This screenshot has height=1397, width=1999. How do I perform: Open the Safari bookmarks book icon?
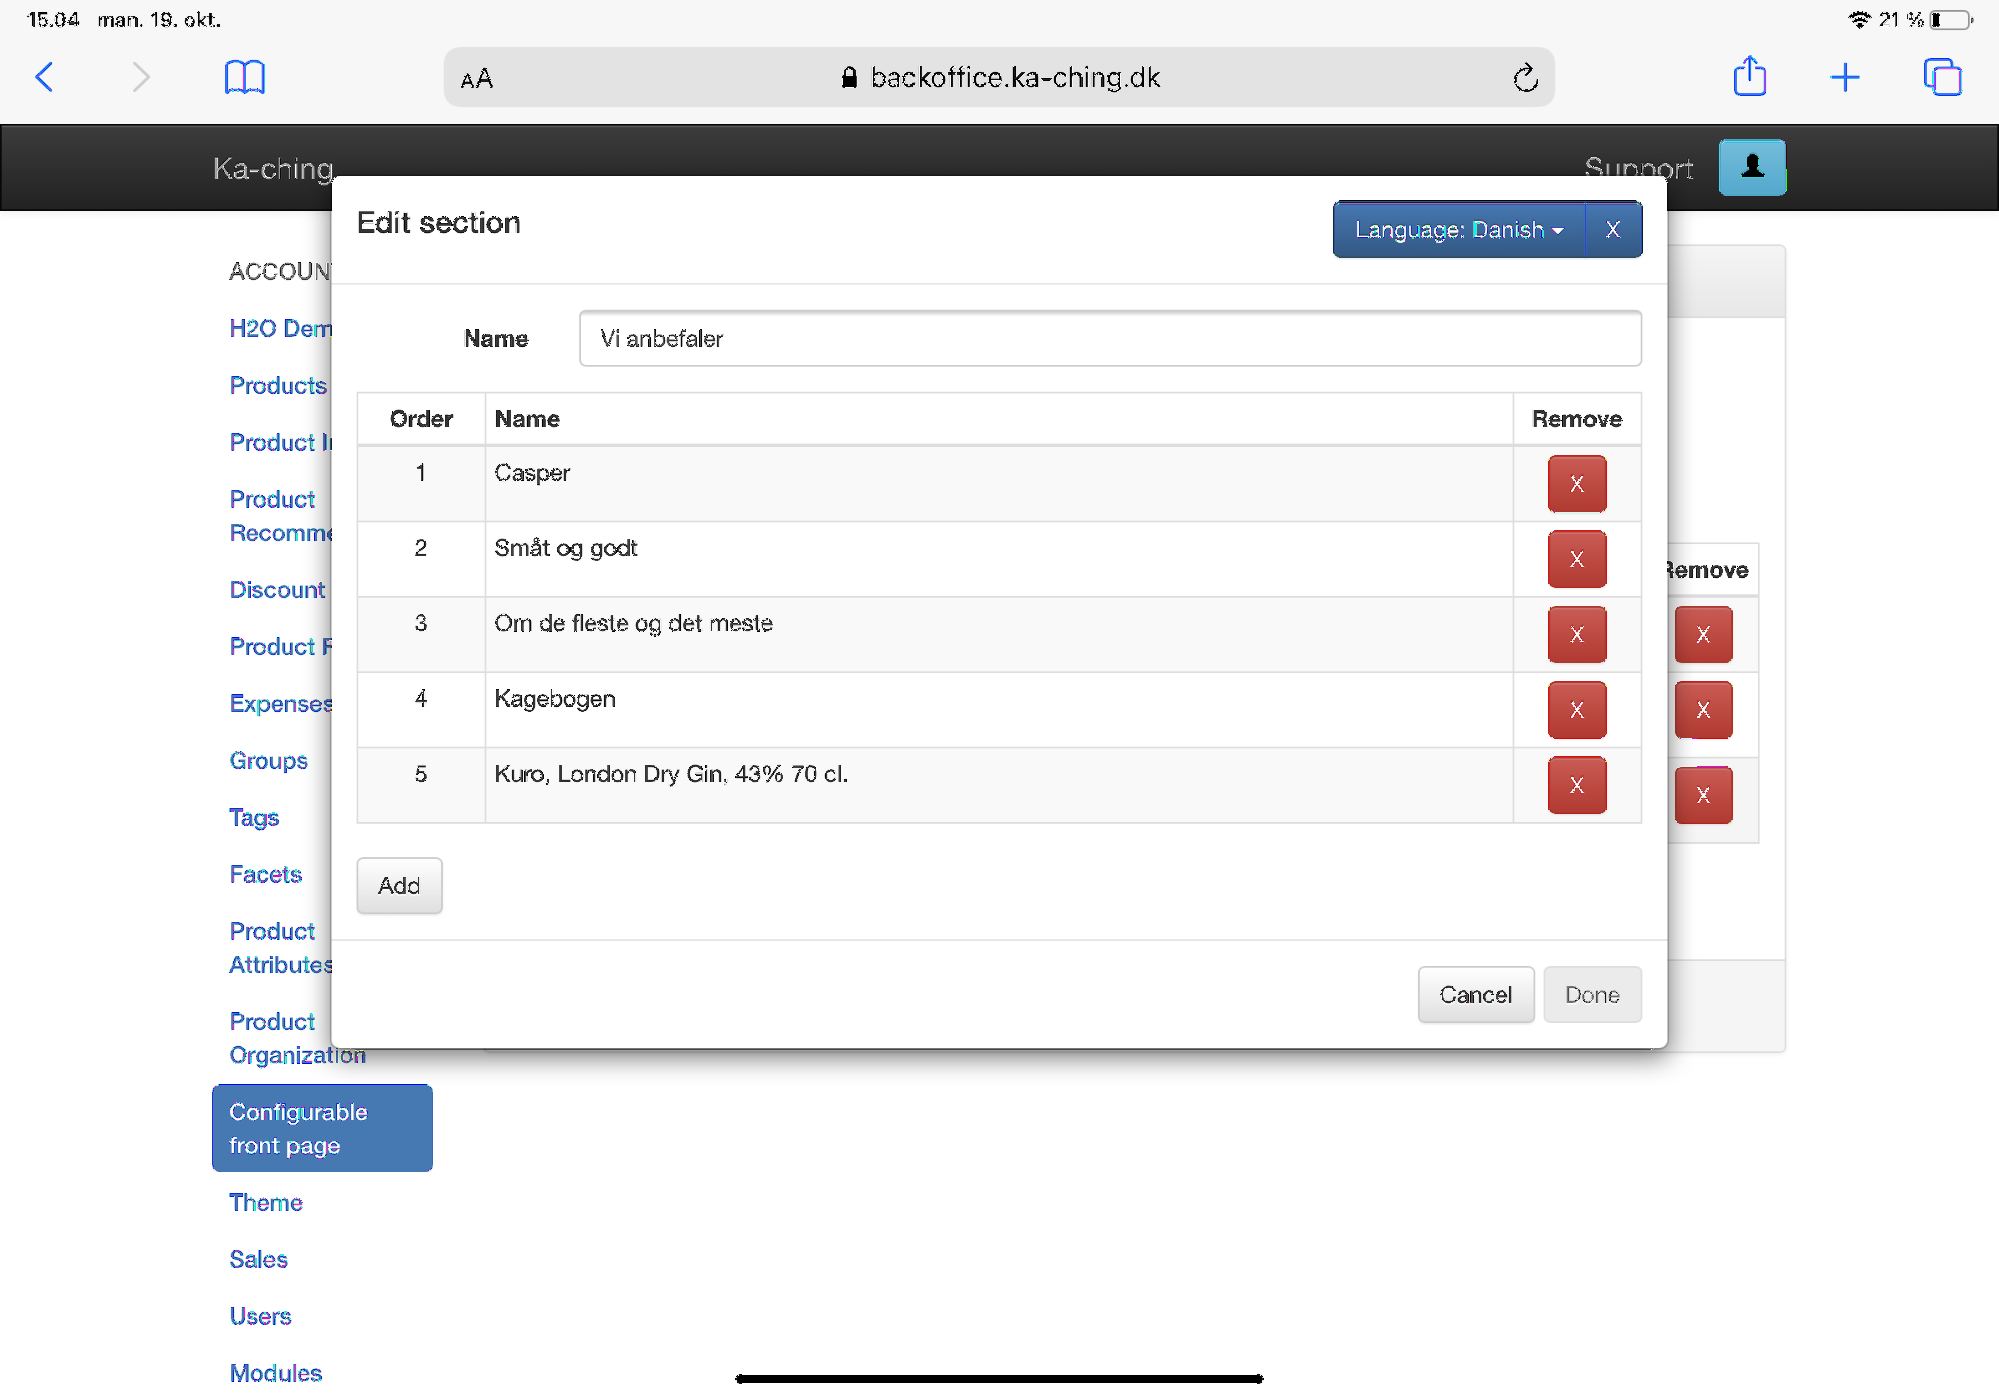(244, 77)
